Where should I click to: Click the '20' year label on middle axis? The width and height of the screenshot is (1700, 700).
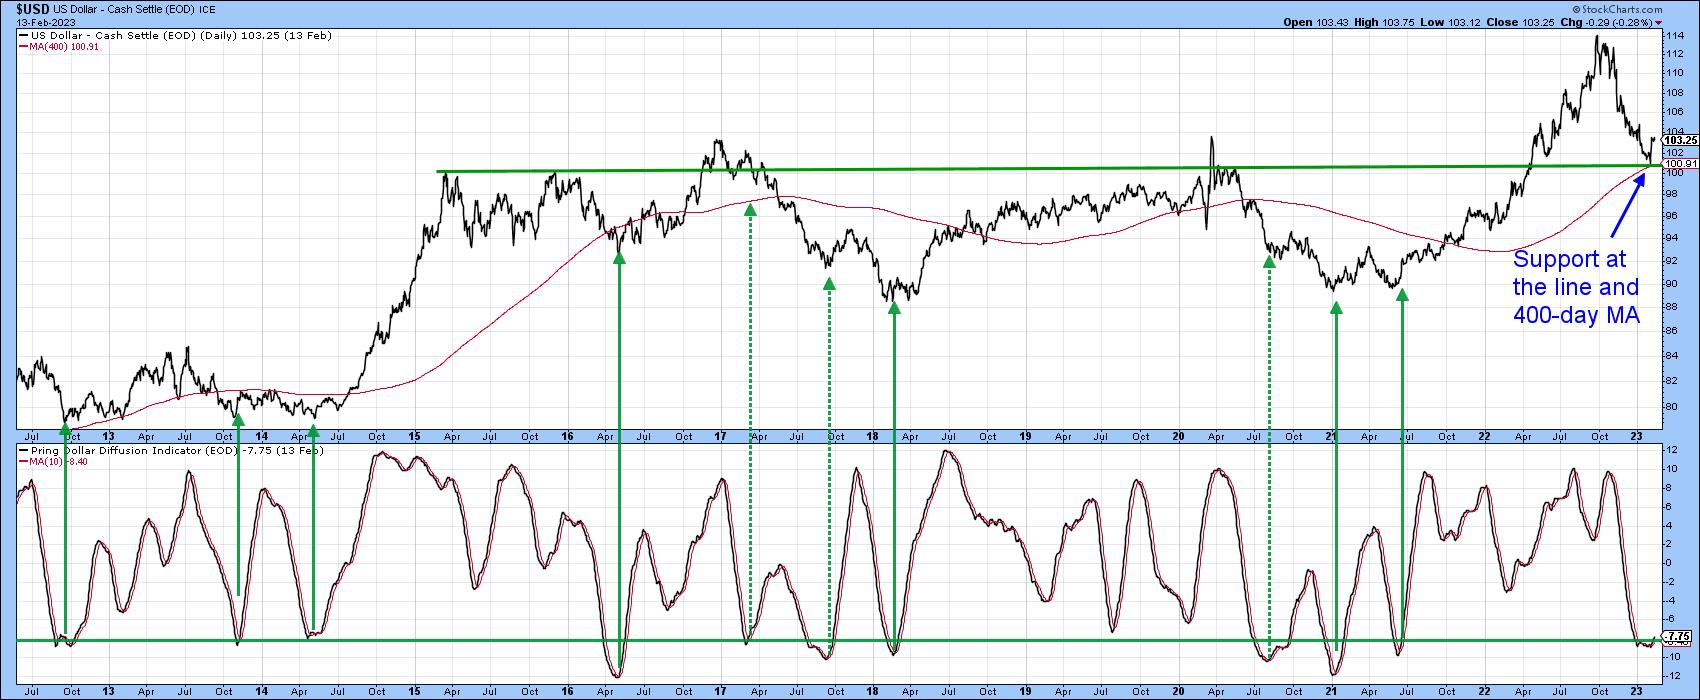(1178, 436)
